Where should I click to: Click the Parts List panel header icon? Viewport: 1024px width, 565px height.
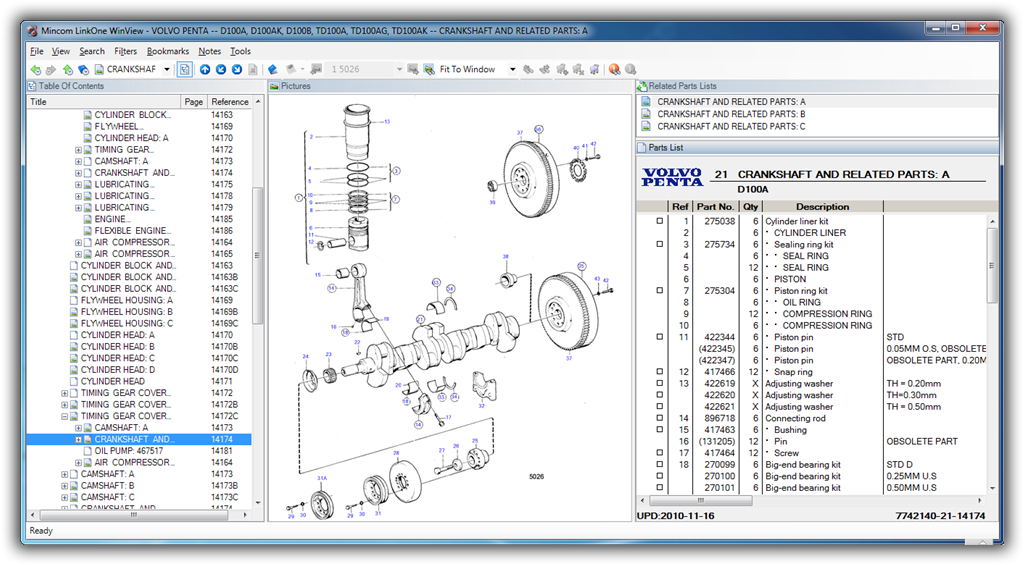tap(641, 148)
